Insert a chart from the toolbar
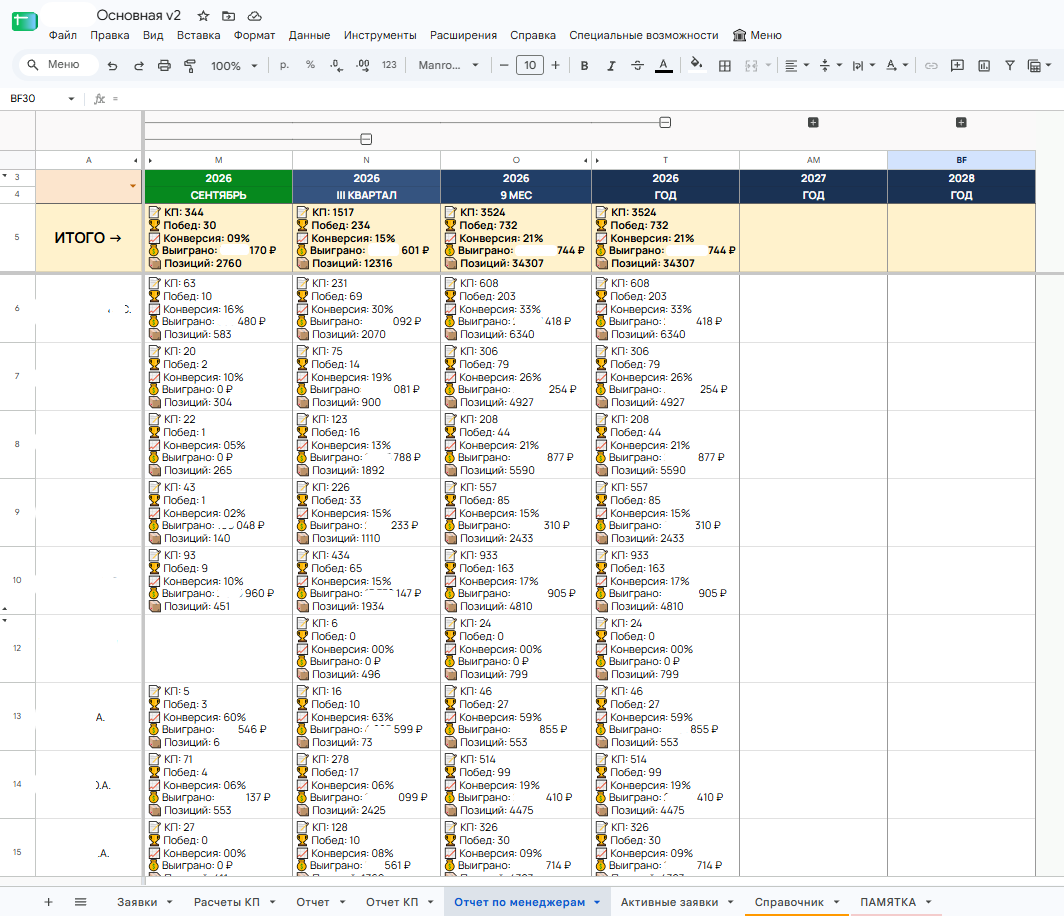The image size is (1064, 916). [x=984, y=65]
